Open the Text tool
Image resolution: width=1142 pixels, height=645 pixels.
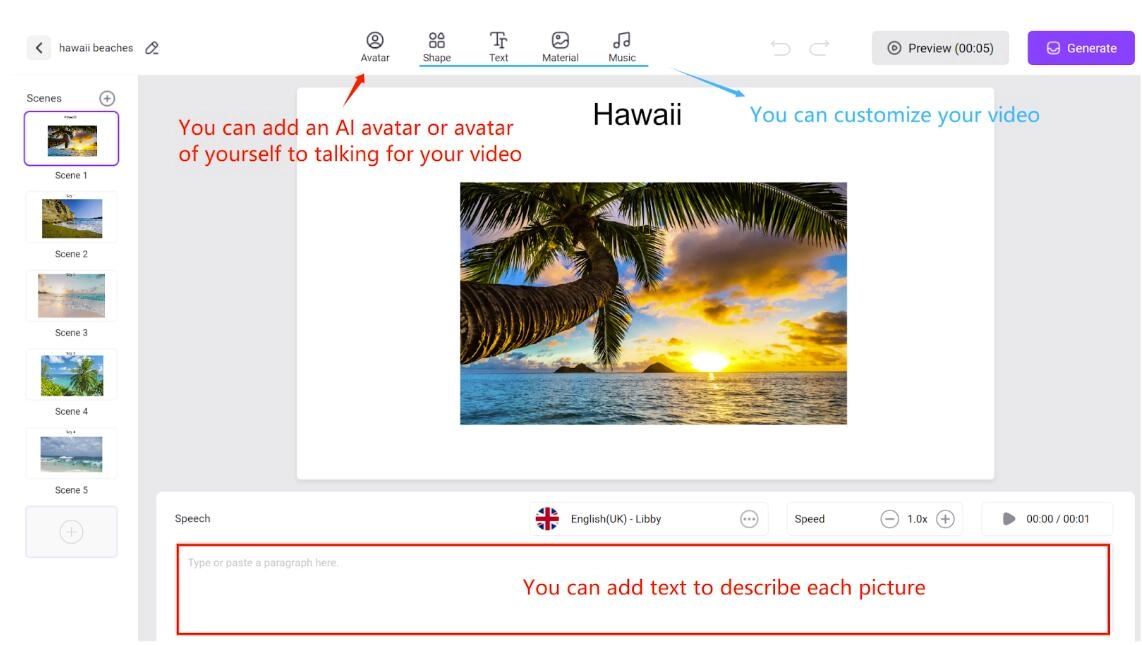(x=497, y=45)
